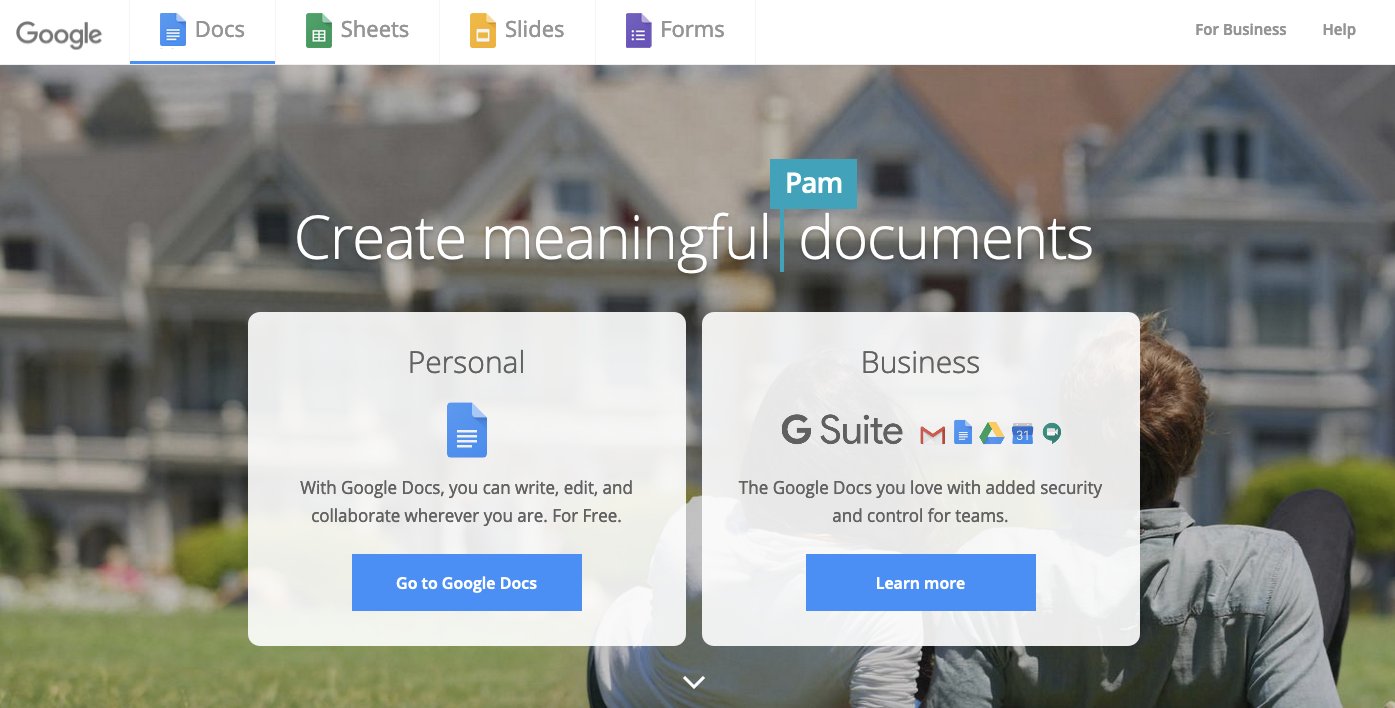Viewport: 1395px width, 708px height.
Task: Click the G Suite logo
Action: point(842,431)
